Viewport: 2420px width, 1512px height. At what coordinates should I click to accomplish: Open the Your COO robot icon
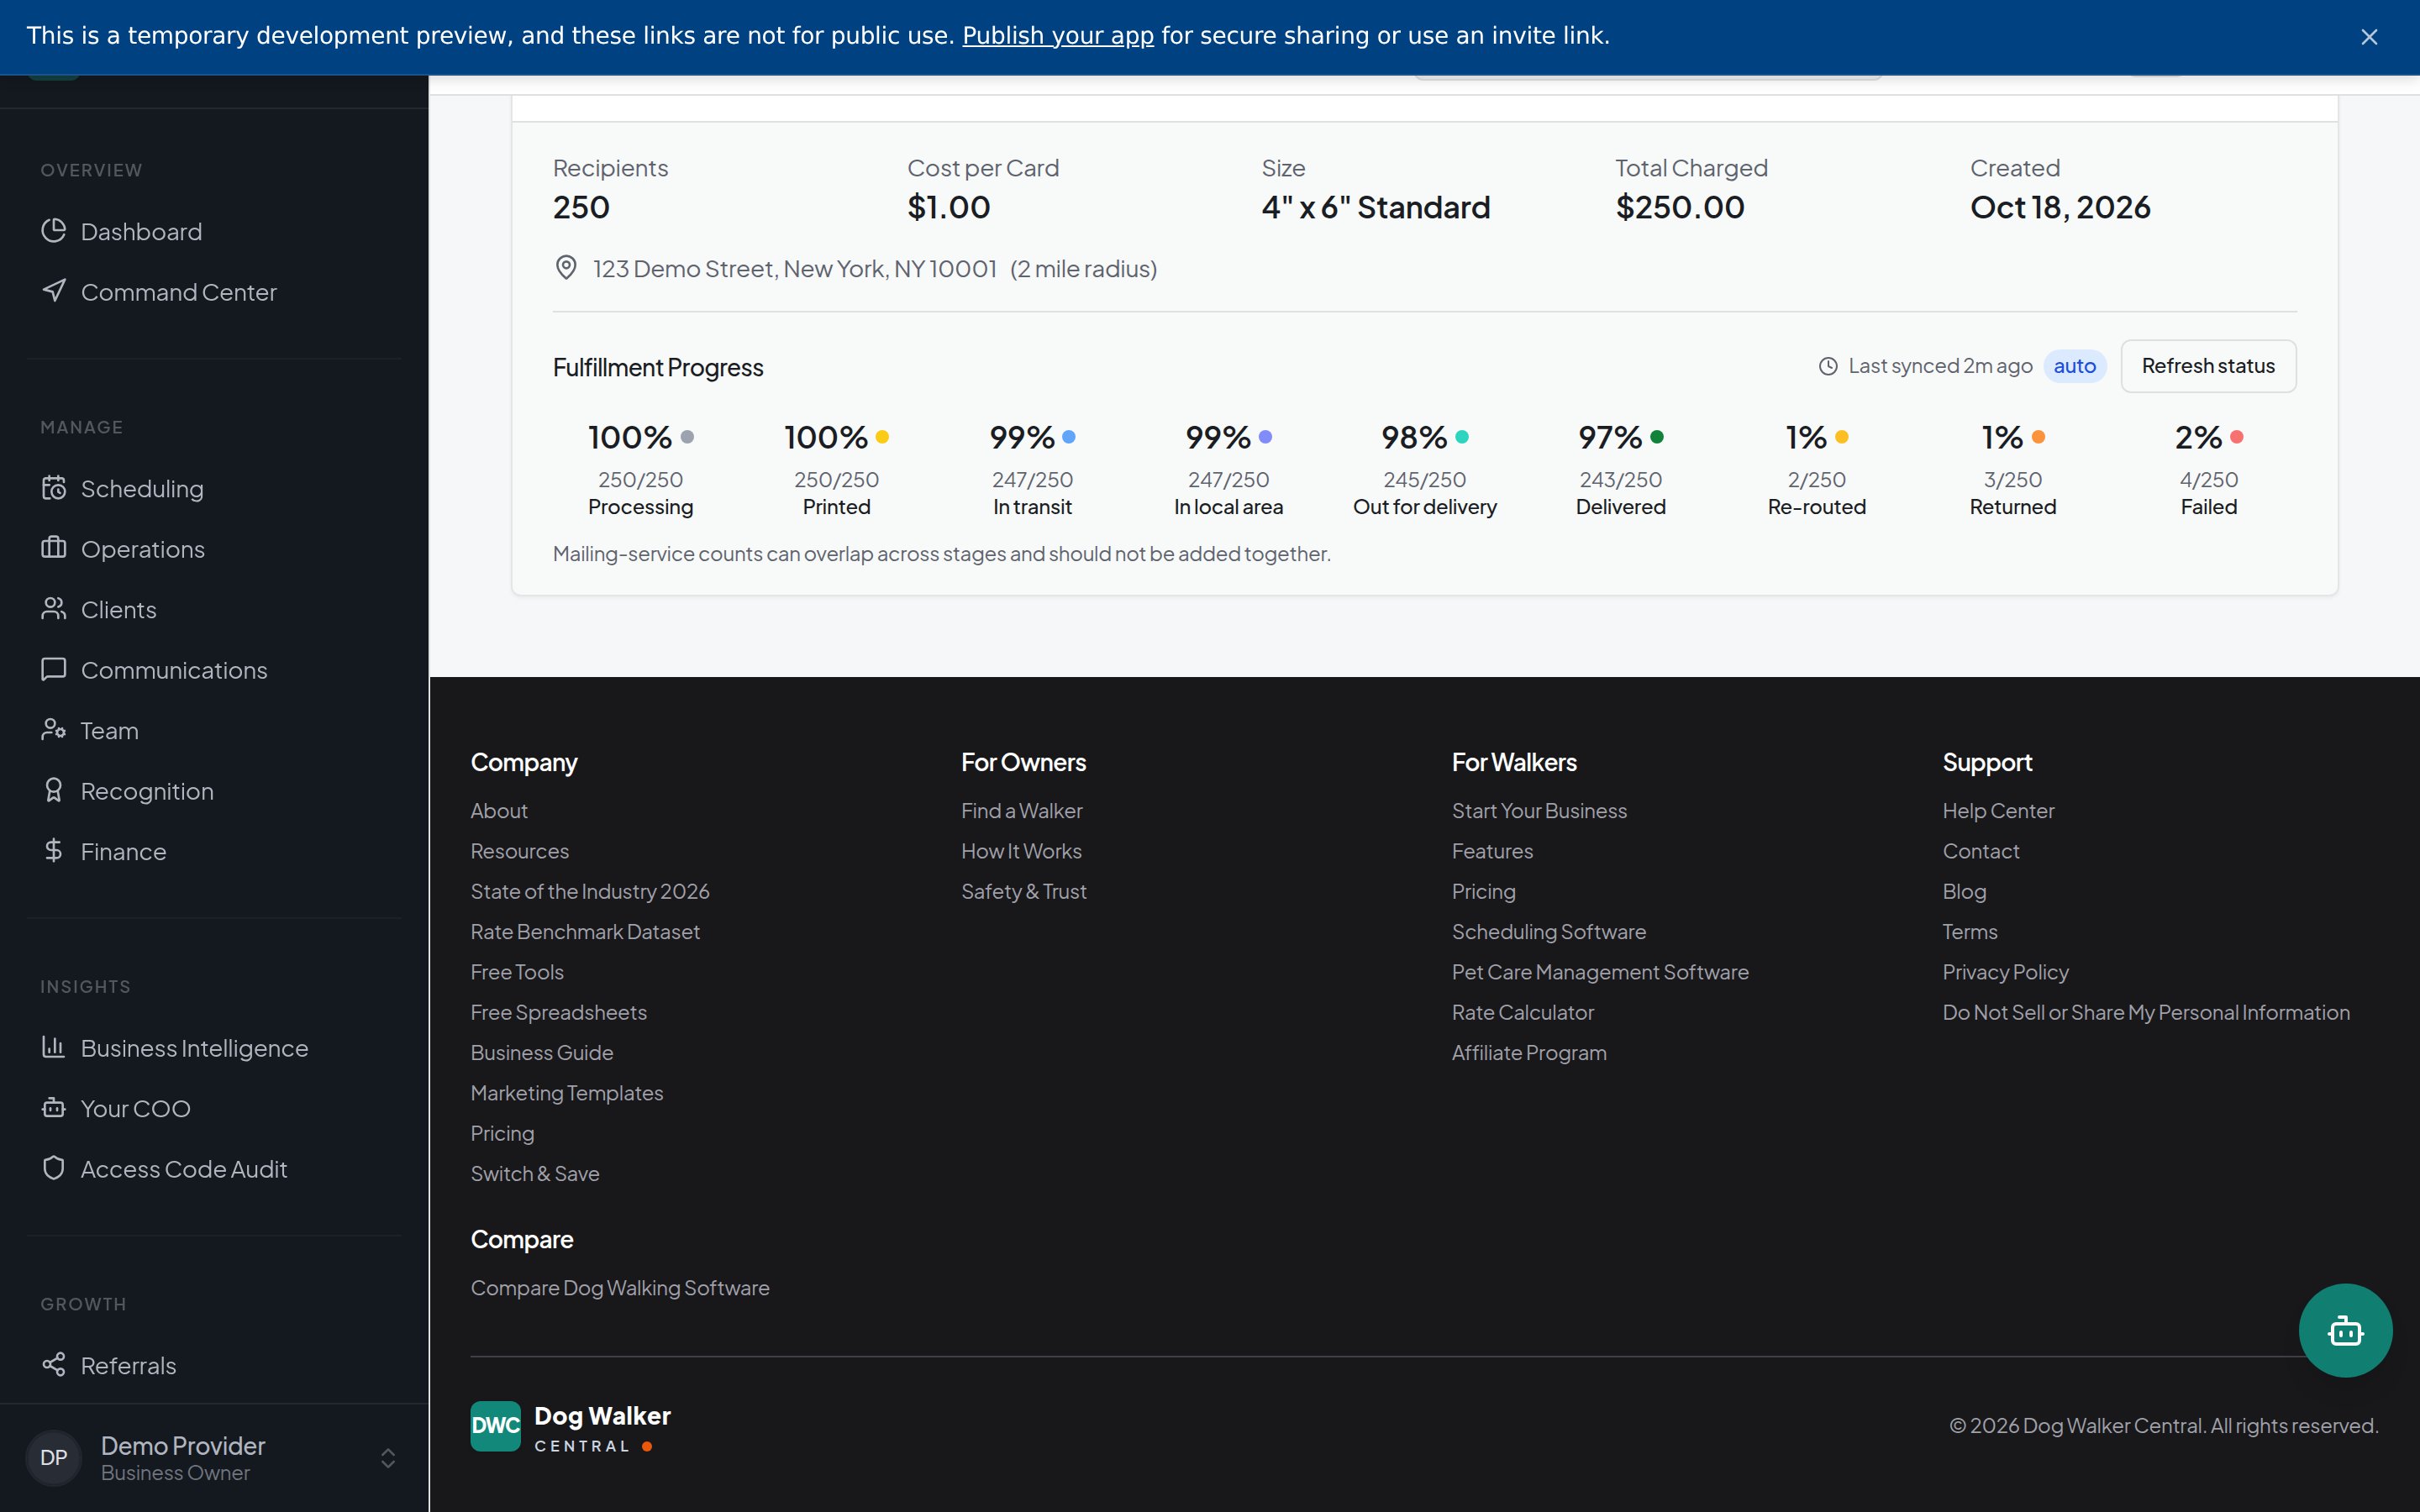[53, 1108]
